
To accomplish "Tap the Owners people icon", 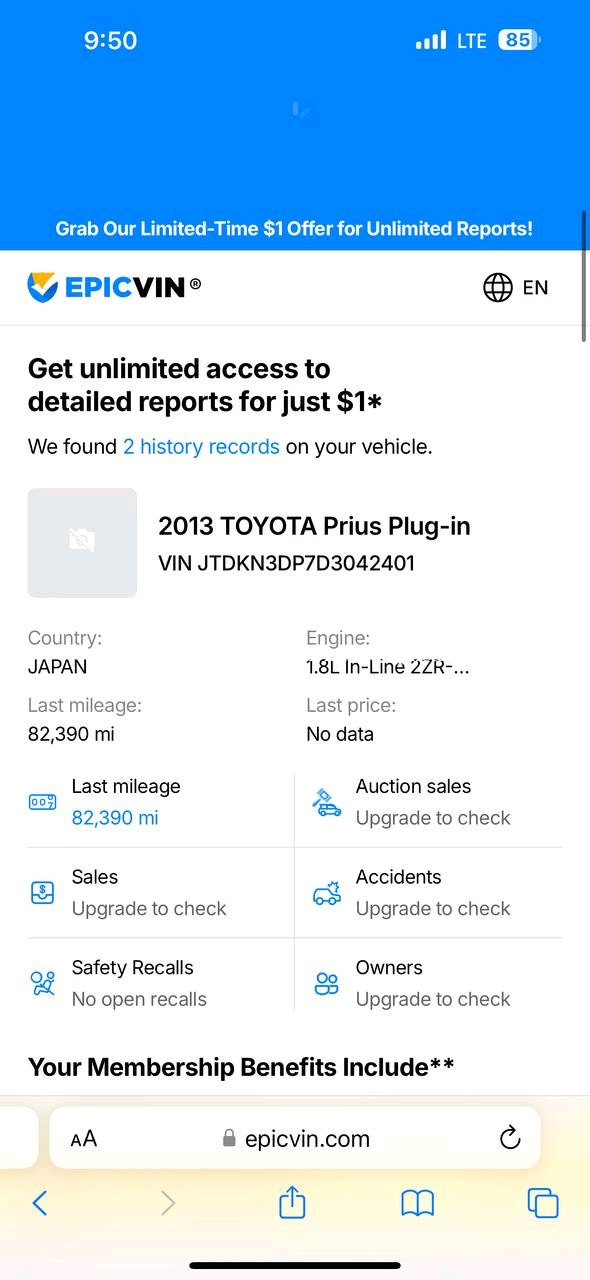I will pos(327,983).
